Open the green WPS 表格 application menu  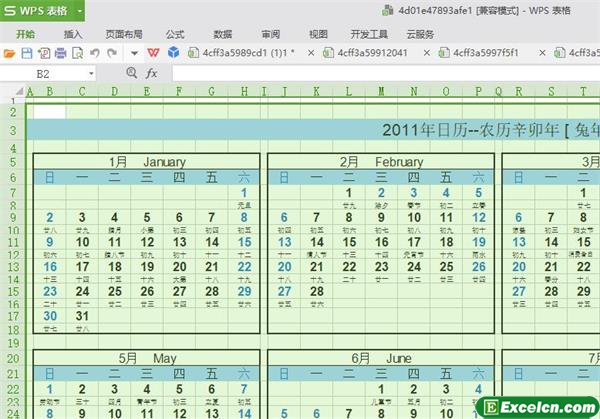click(x=42, y=12)
